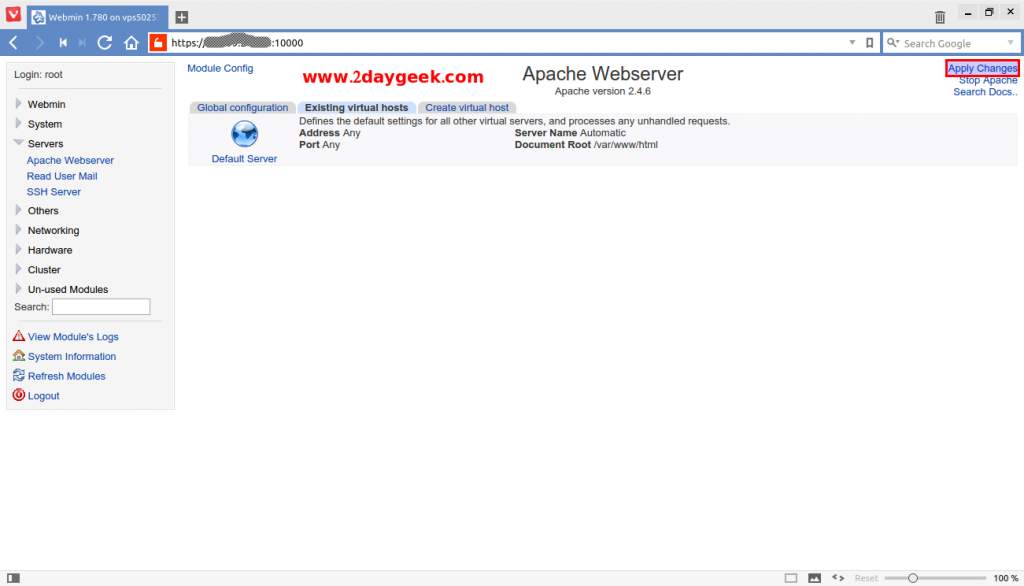Expand the Hardware category
1024x586 pixels.
point(18,250)
